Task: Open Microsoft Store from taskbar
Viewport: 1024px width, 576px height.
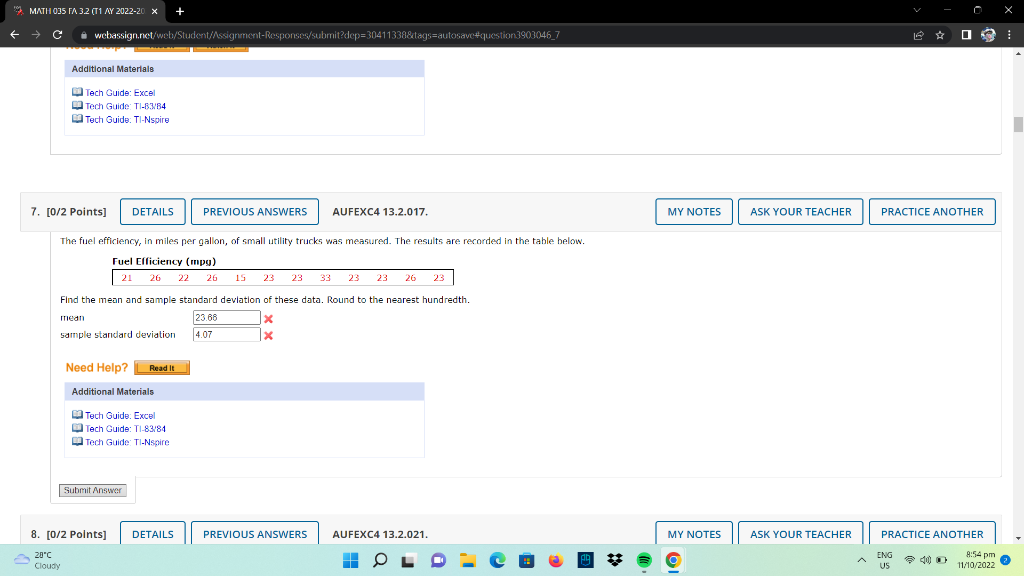Action: point(526,560)
